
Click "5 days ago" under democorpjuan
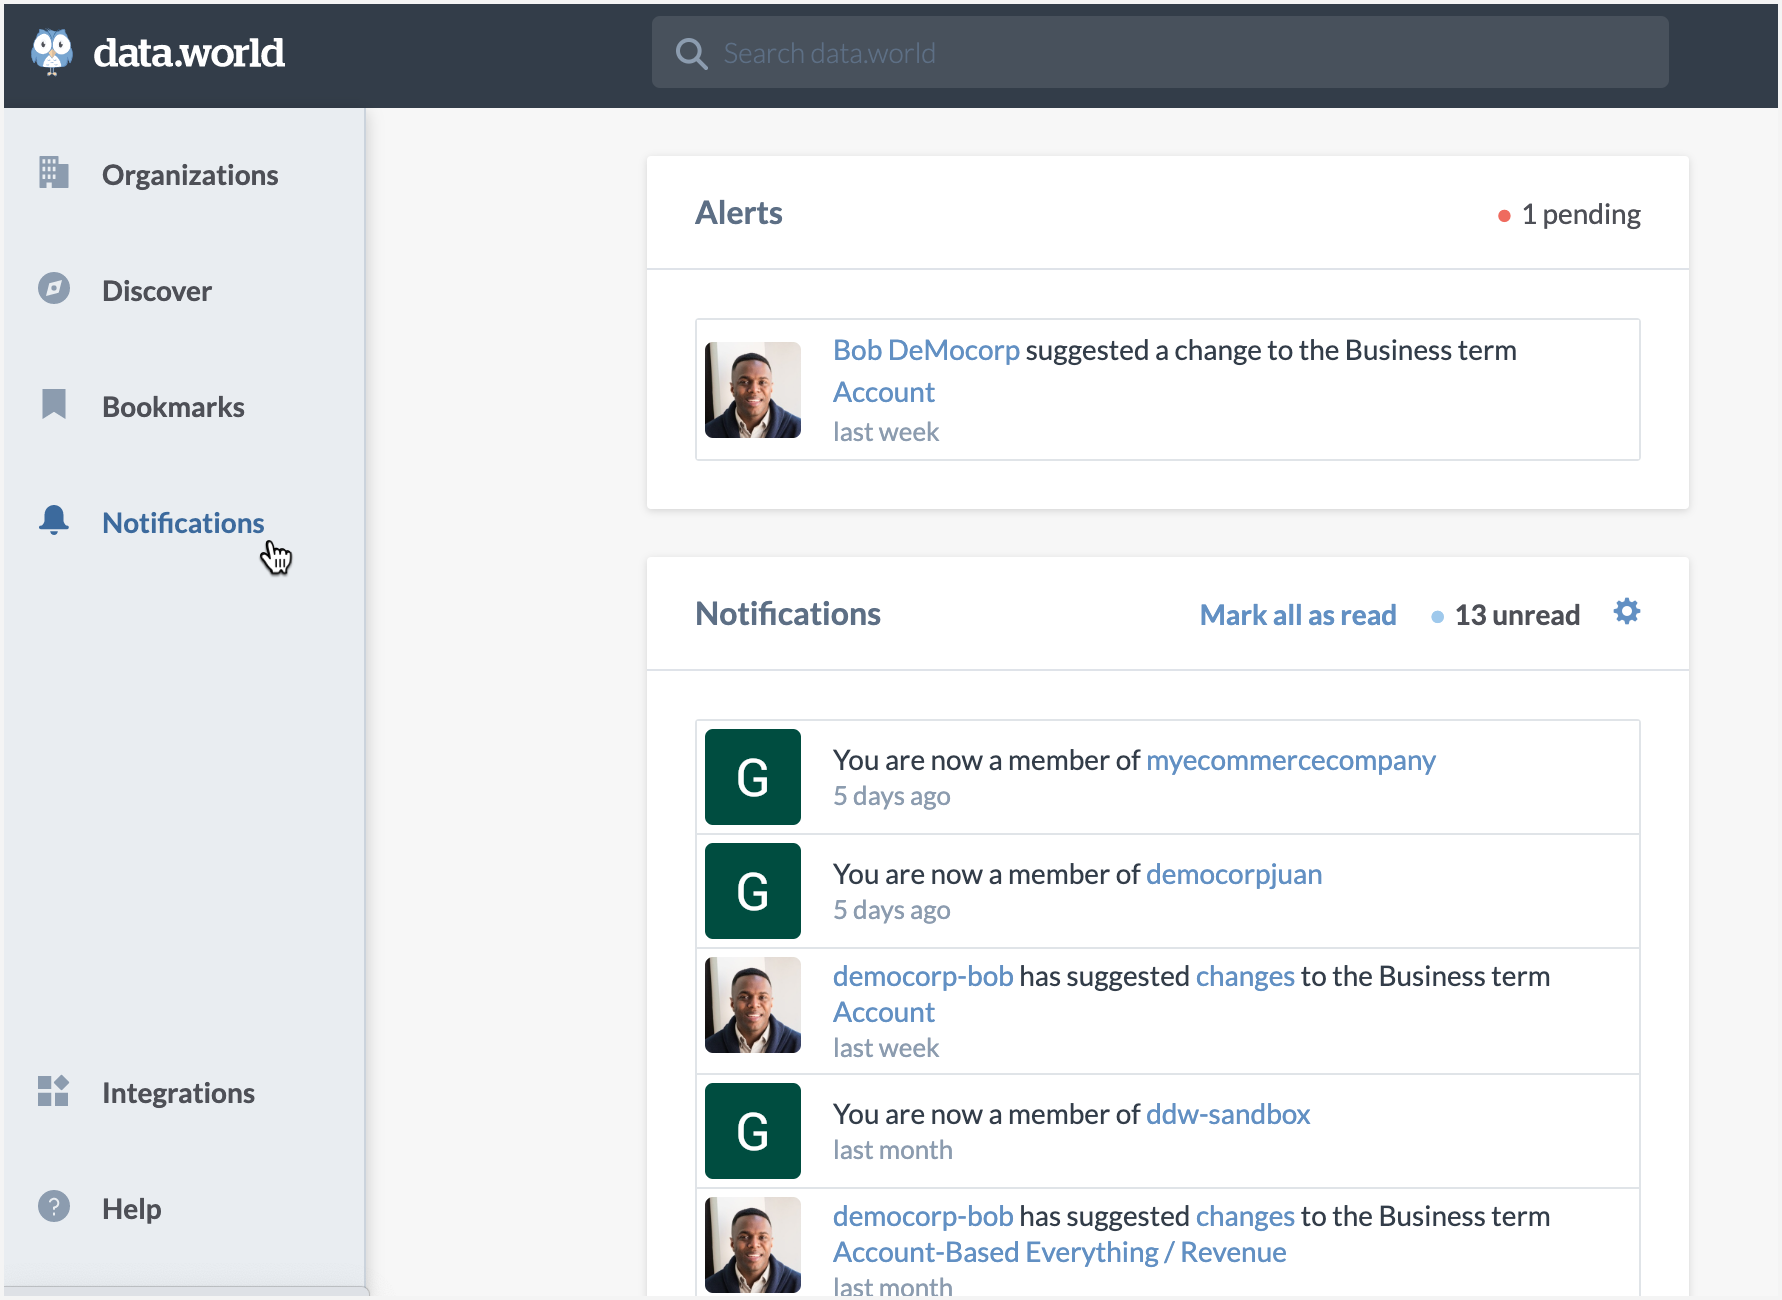(892, 910)
